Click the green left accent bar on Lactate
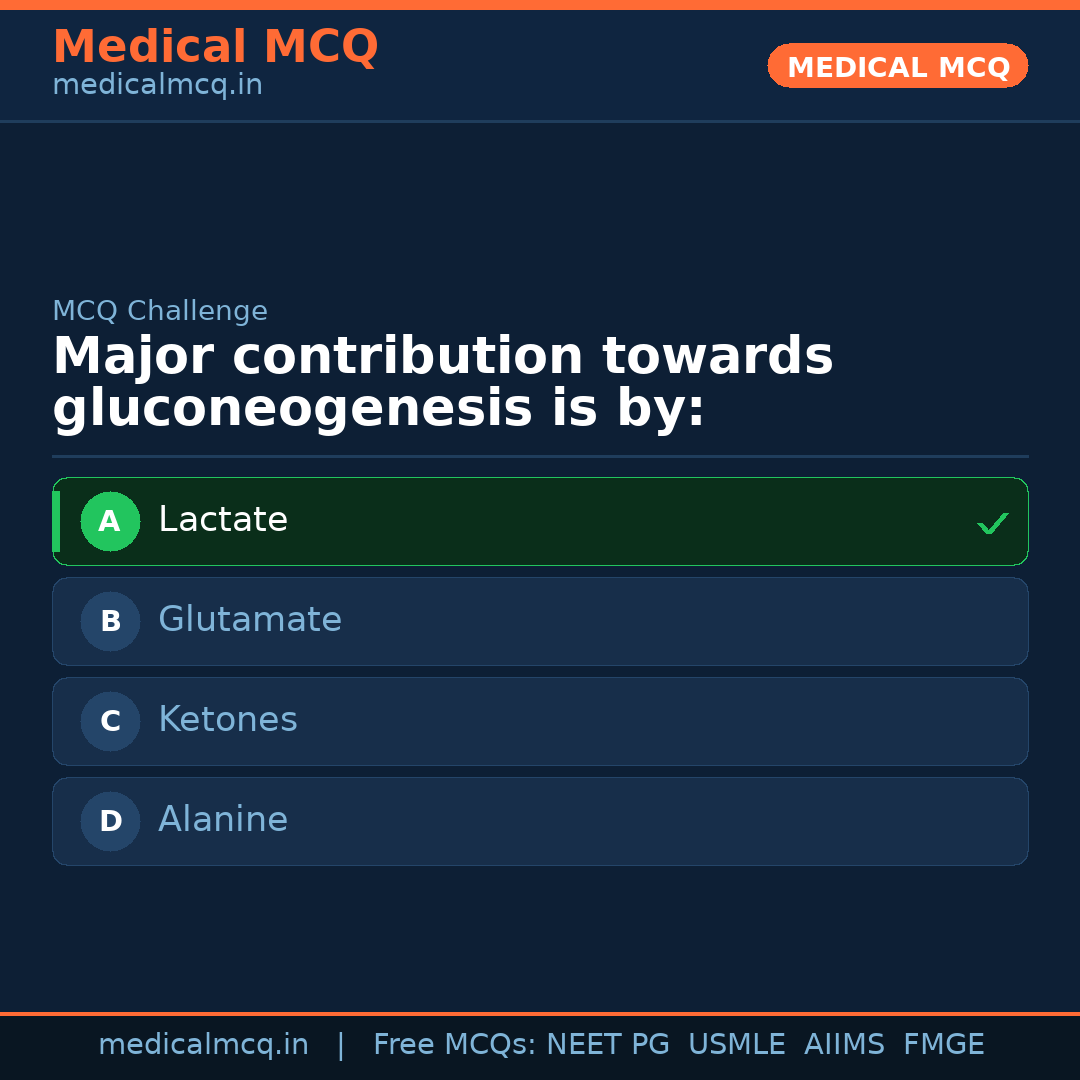The height and width of the screenshot is (1080, 1080). [57, 521]
